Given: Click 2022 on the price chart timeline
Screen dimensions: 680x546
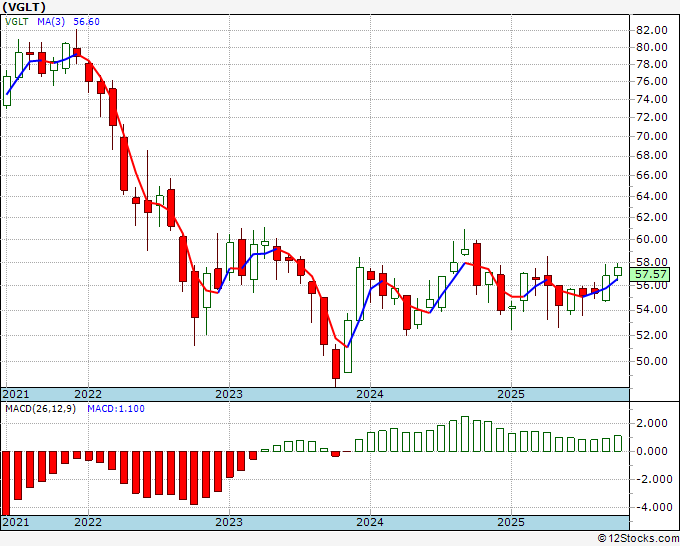Looking at the screenshot, I should (x=88, y=394).
